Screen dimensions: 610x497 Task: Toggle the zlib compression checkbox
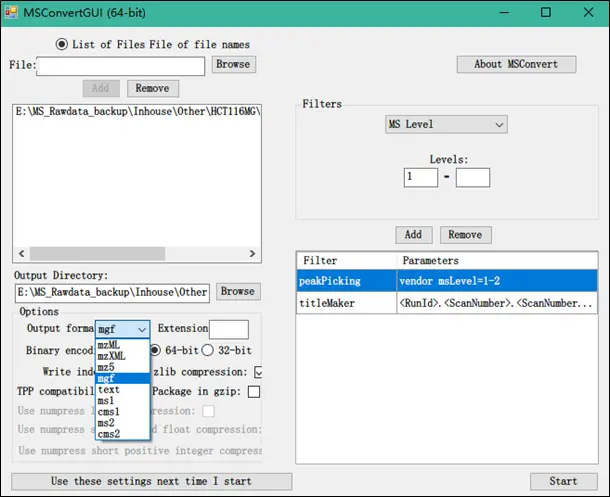258,372
